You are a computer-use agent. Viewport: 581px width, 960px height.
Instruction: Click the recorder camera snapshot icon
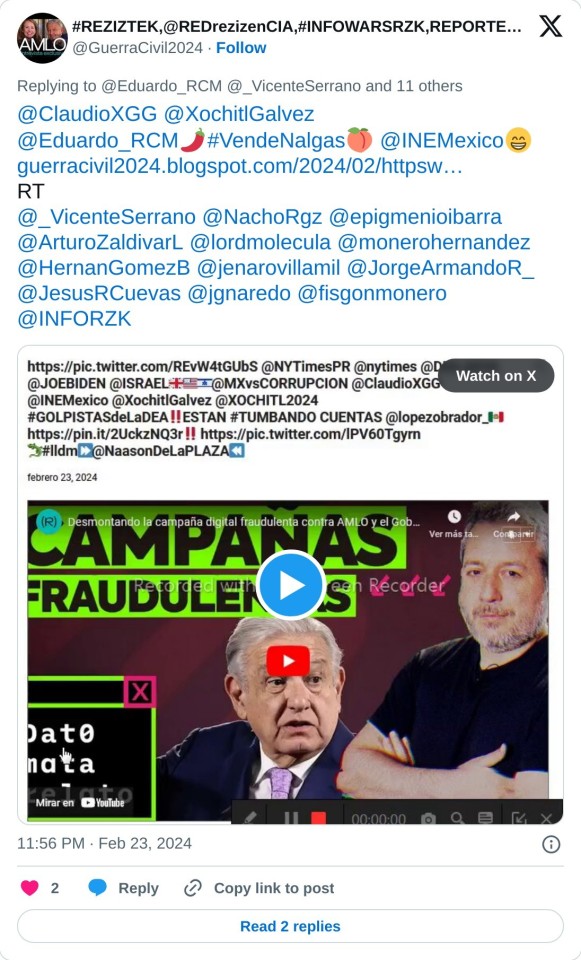[428, 819]
